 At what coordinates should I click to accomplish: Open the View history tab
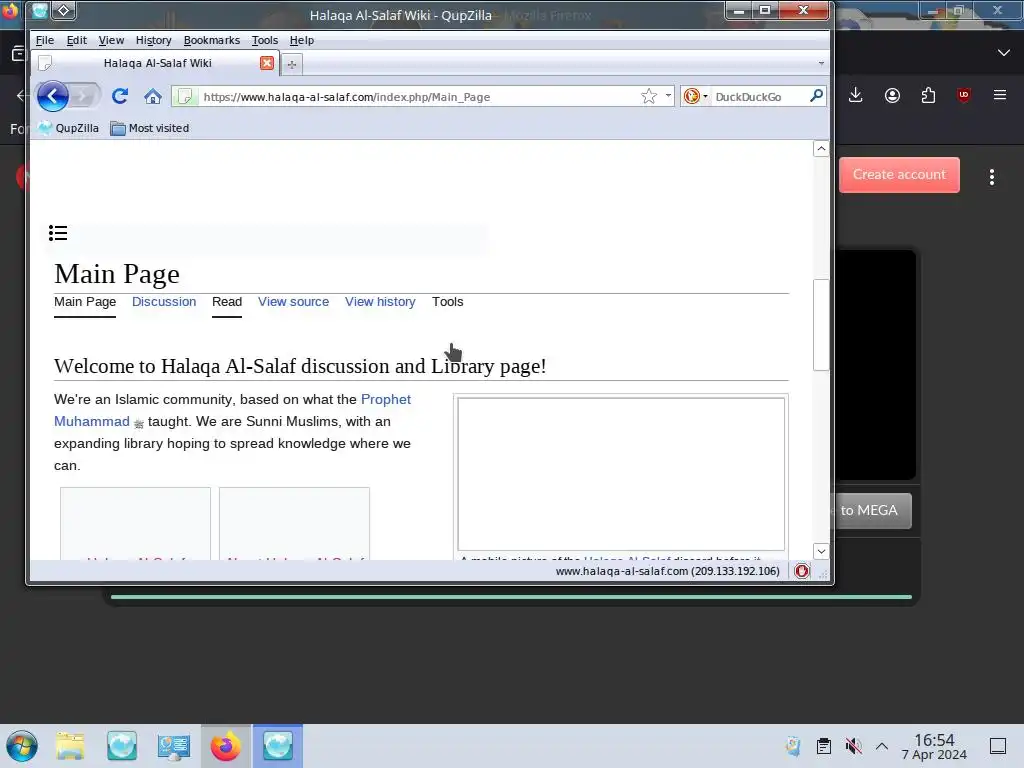tap(380, 302)
